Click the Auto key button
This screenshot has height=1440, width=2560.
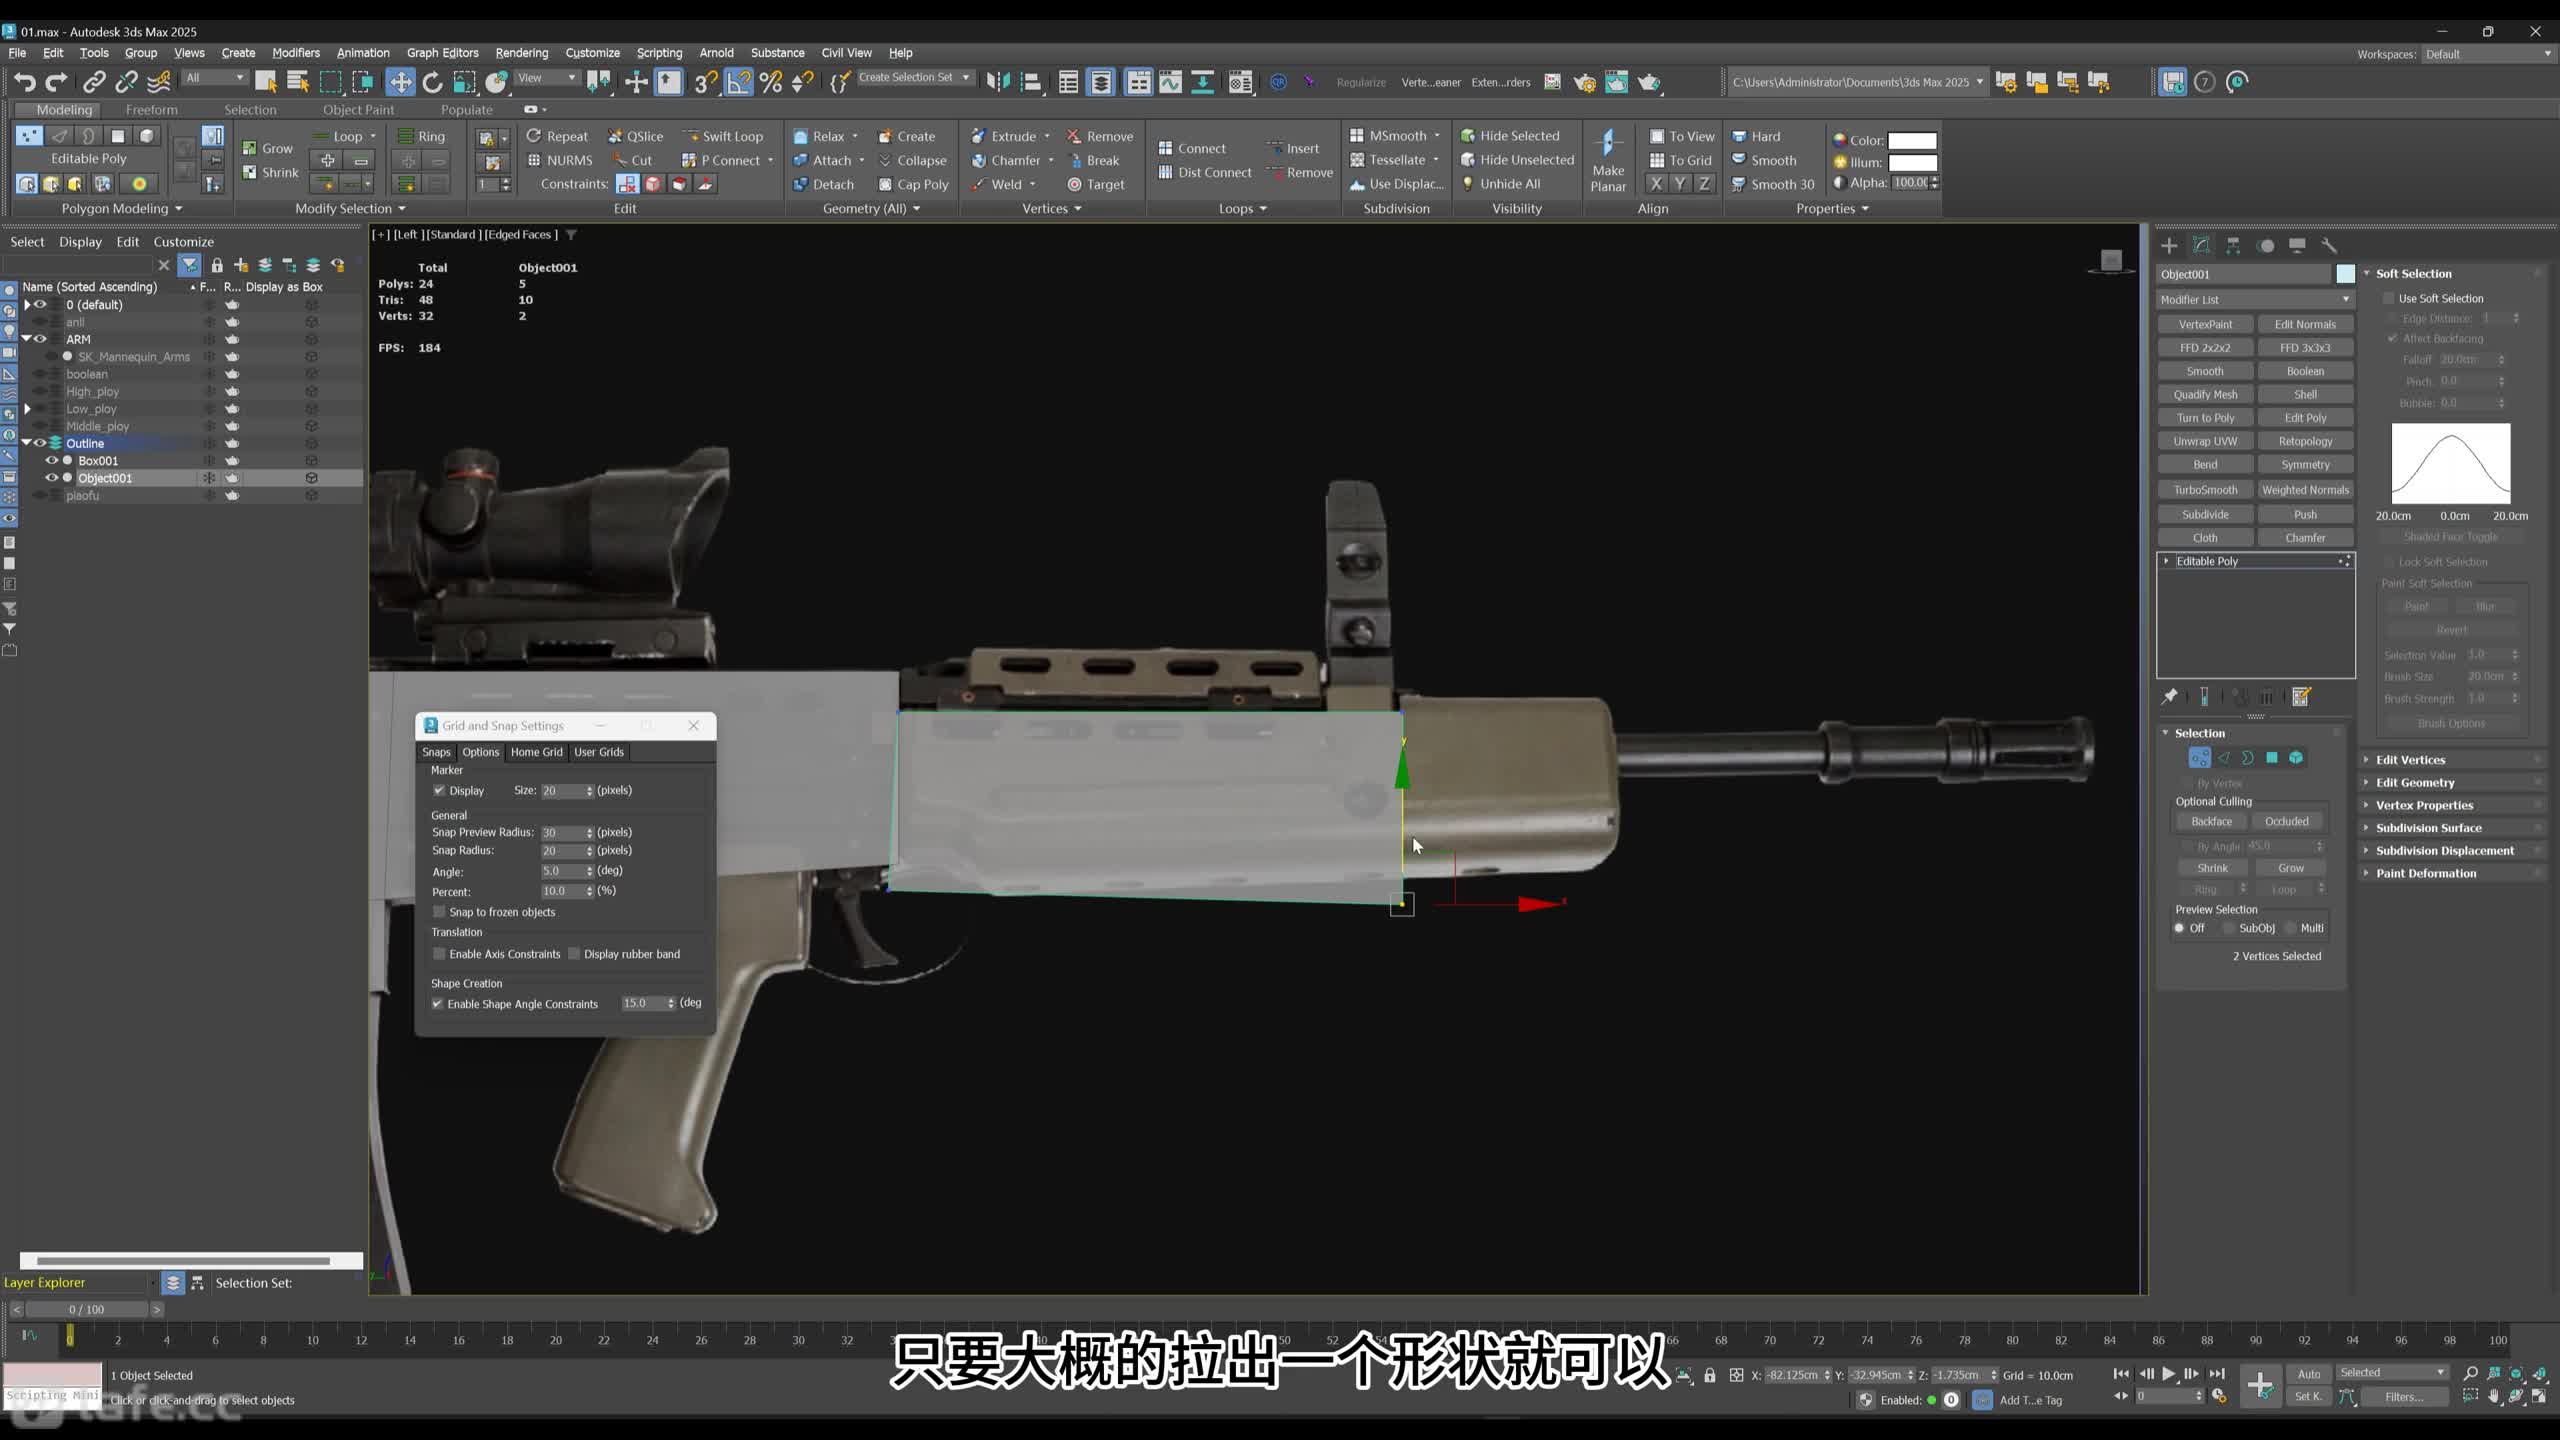[2309, 1374]
